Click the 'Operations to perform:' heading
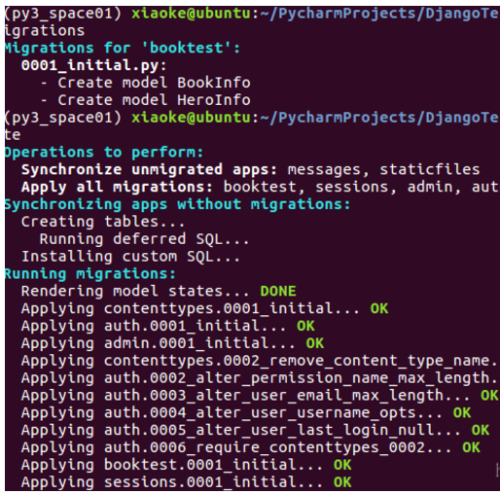Viewport: 500px width, 494px height. point(104,152)
